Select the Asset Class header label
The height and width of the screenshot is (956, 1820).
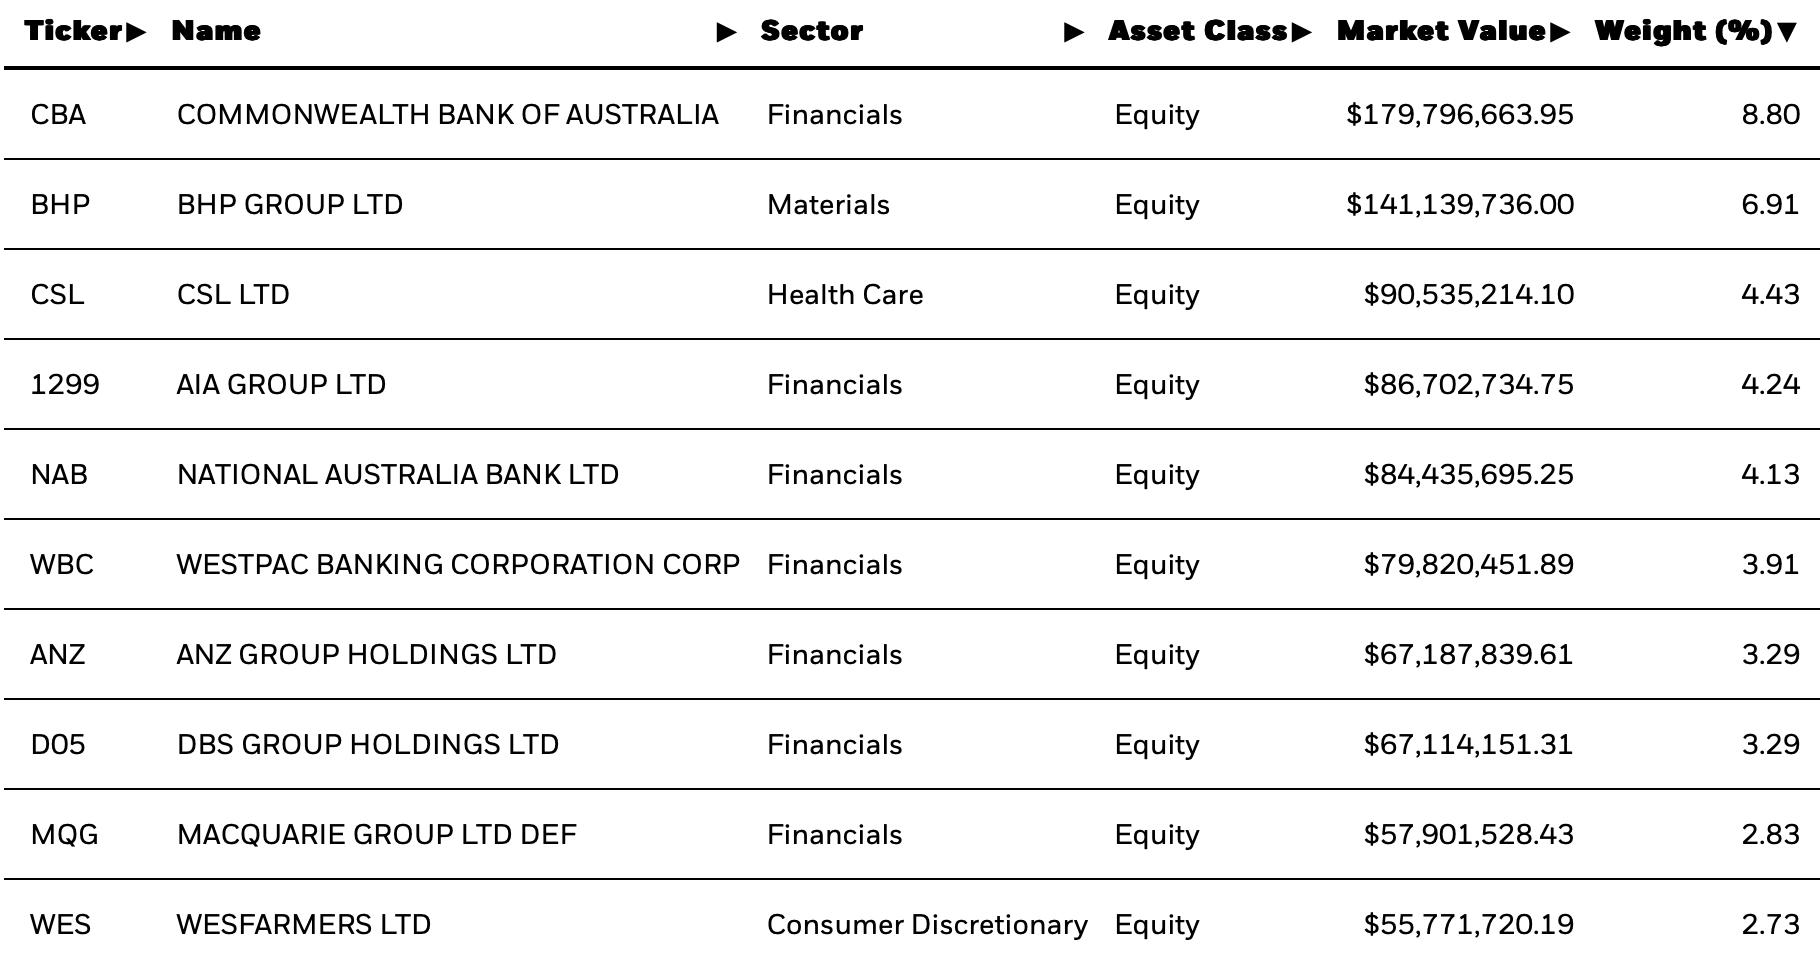click(1198, 31)
